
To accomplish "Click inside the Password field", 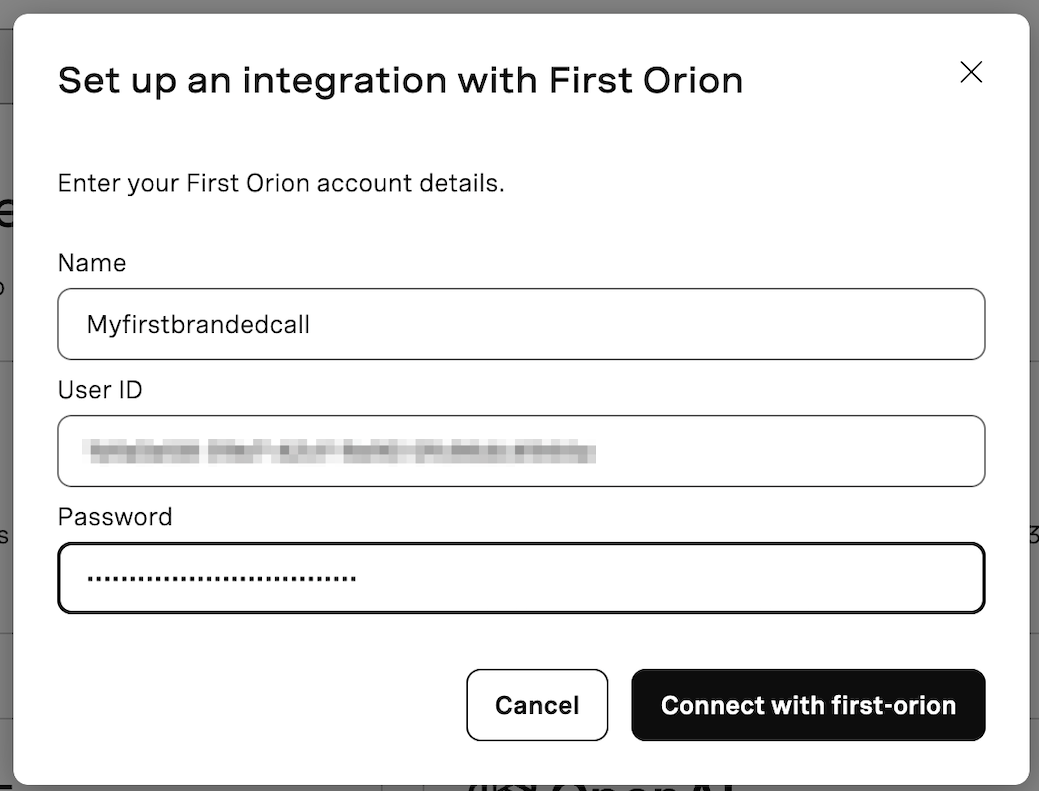I will [x=521, y=577].
